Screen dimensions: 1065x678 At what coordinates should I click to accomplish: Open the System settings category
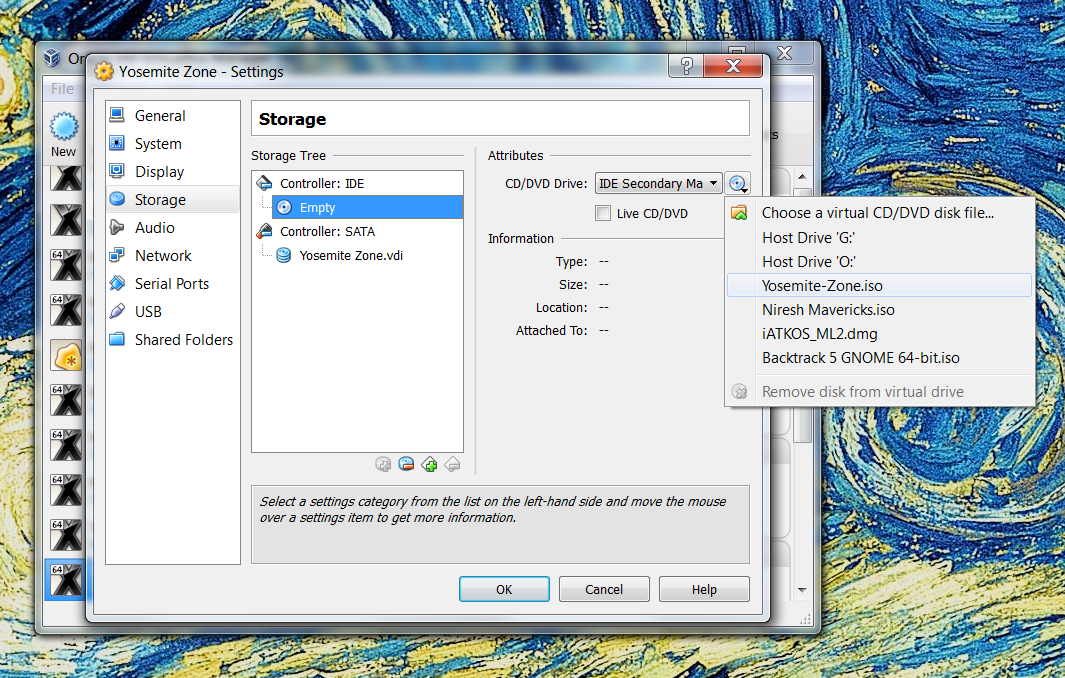pyautogui.click(x=173, y=143)
